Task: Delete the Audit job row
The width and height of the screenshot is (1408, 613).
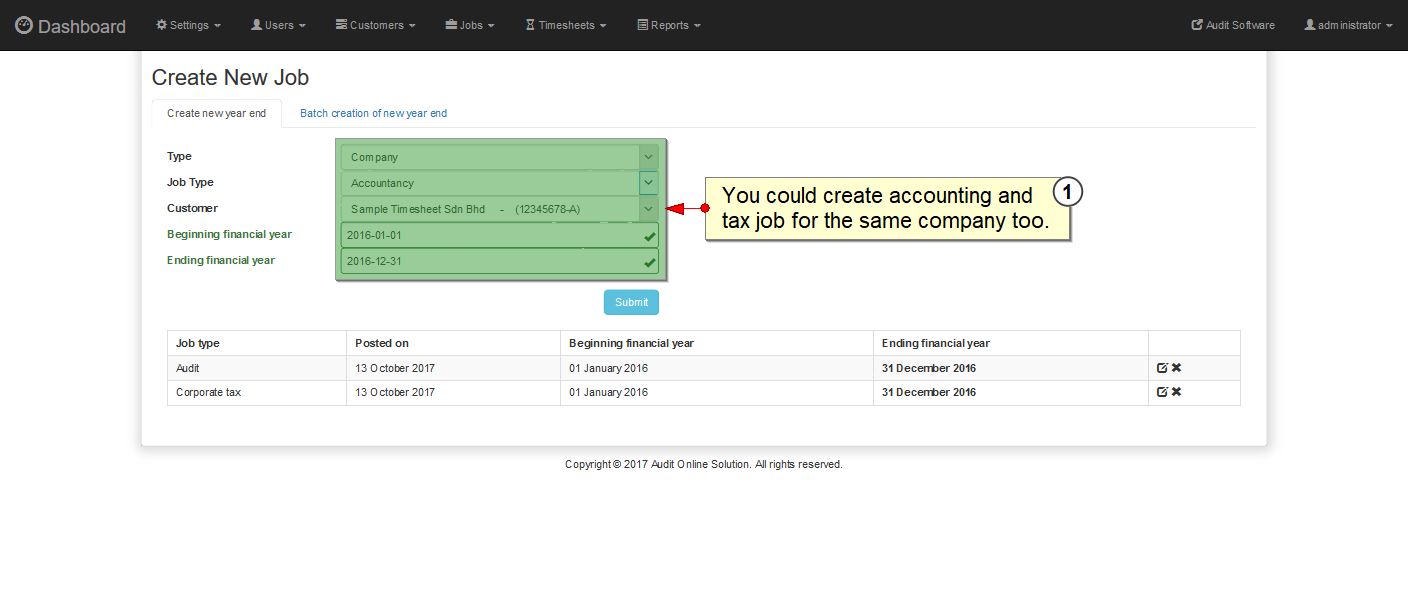Action: [1177, 368]
